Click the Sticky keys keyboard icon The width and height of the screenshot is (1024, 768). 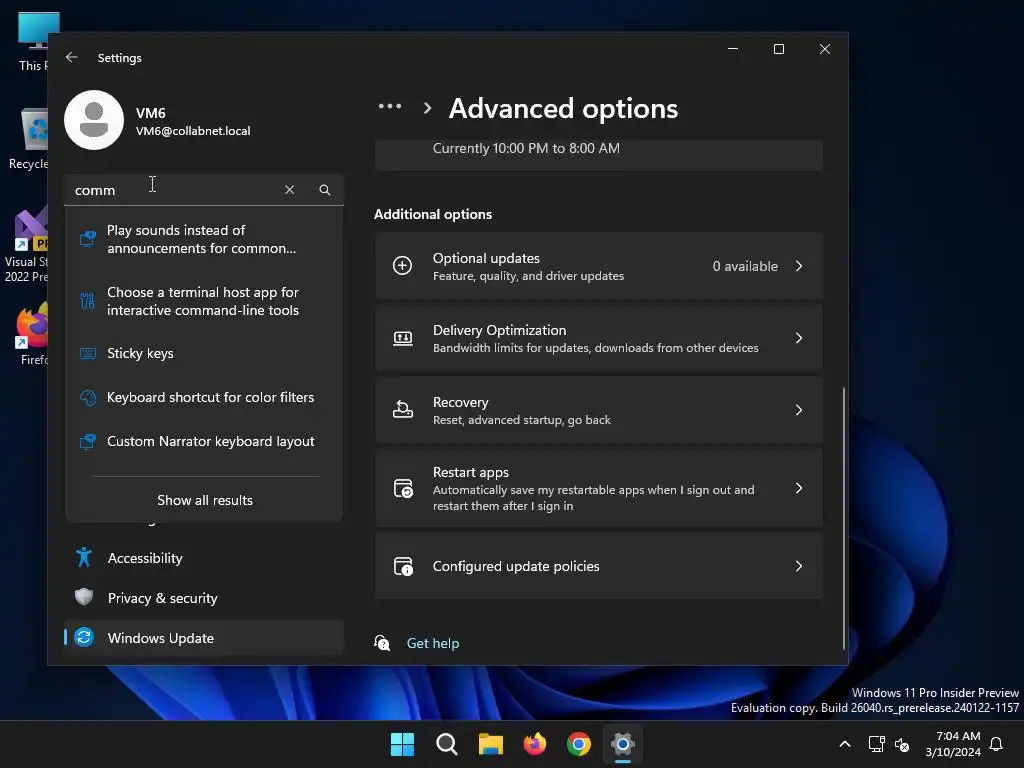click(88, 353)
